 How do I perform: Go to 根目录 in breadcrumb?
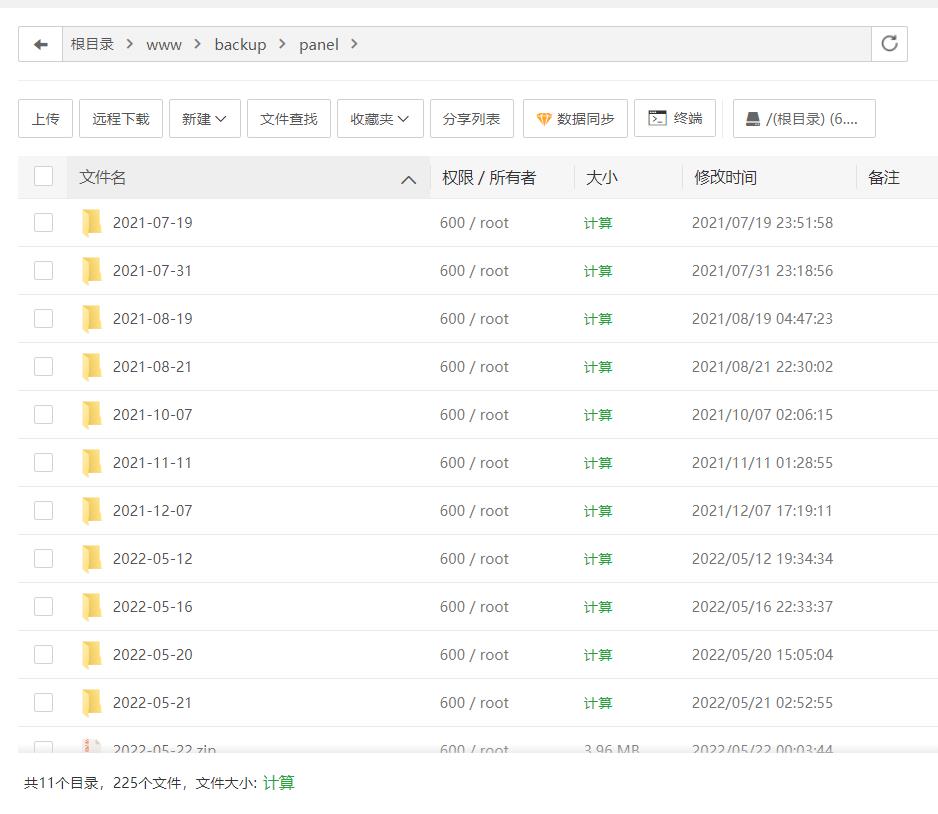coord(92,44)
